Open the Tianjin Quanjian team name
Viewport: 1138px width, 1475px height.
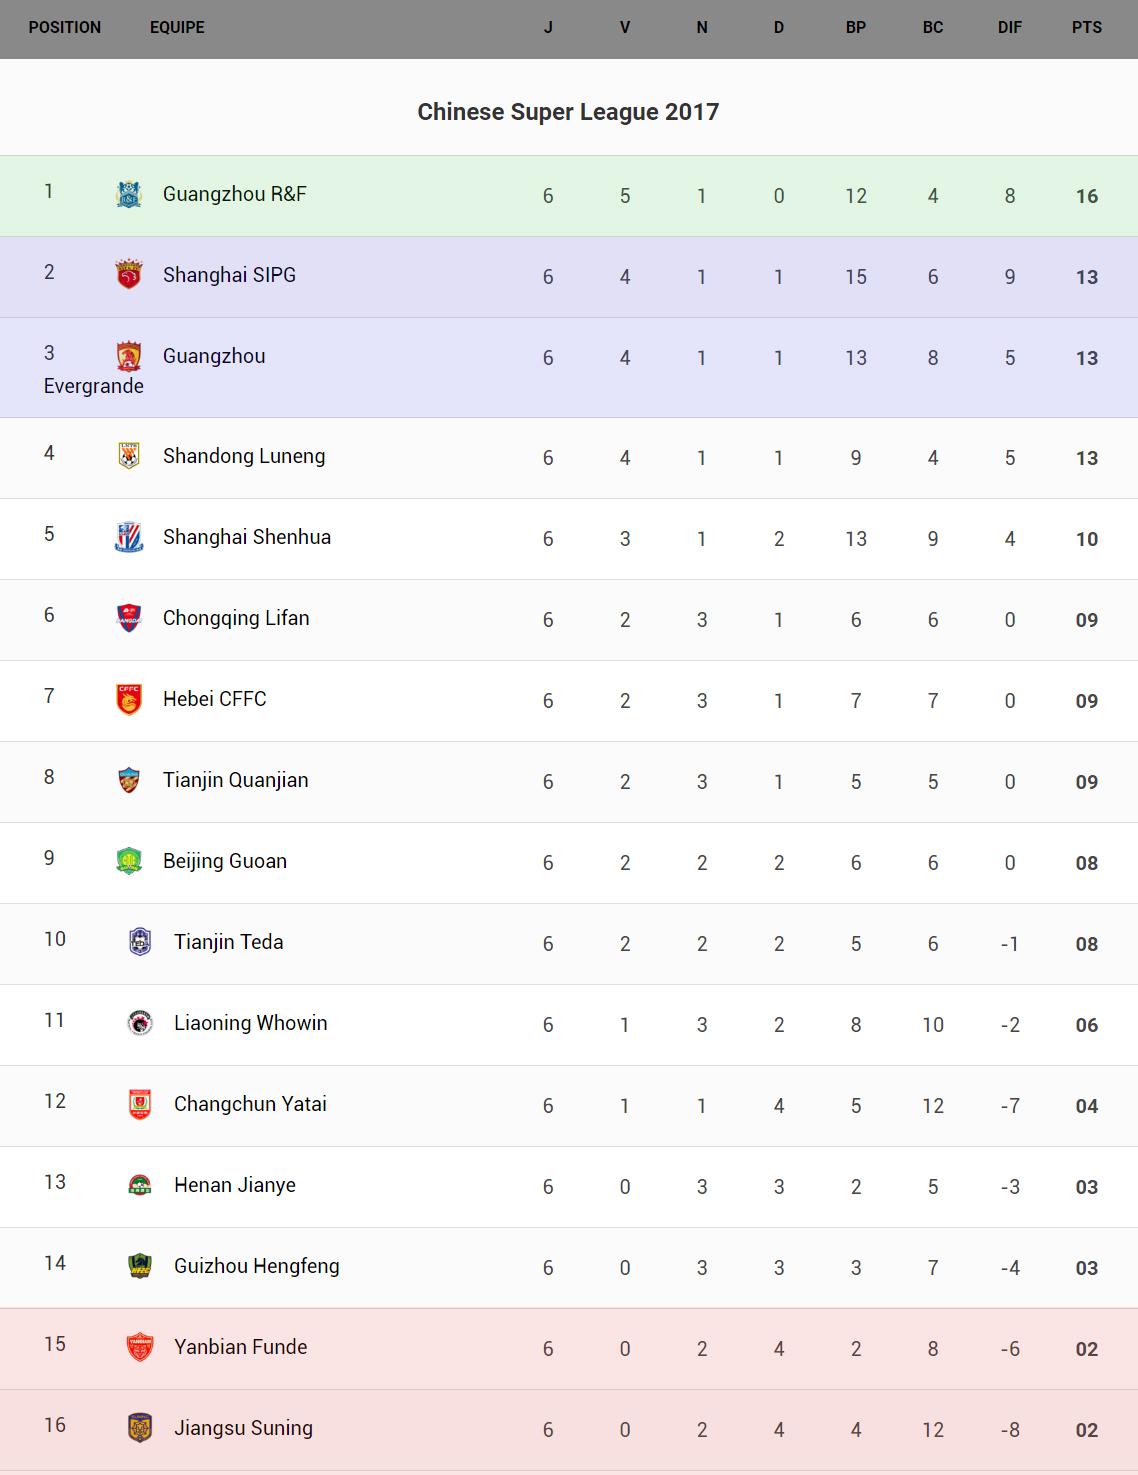(235, 780)
